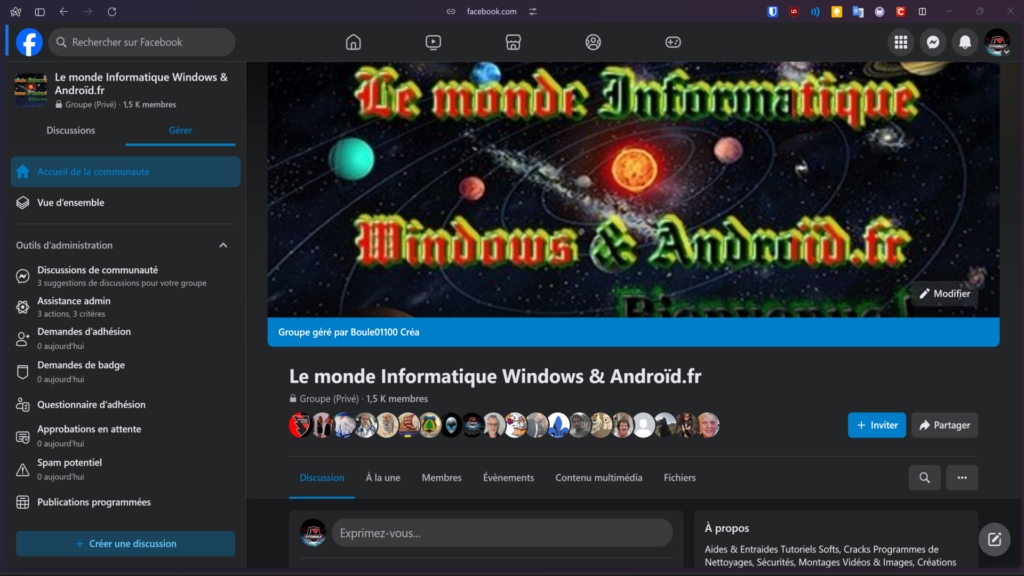
Task: Open the uBlock Origin extension icon
Action: pos(794,12)
